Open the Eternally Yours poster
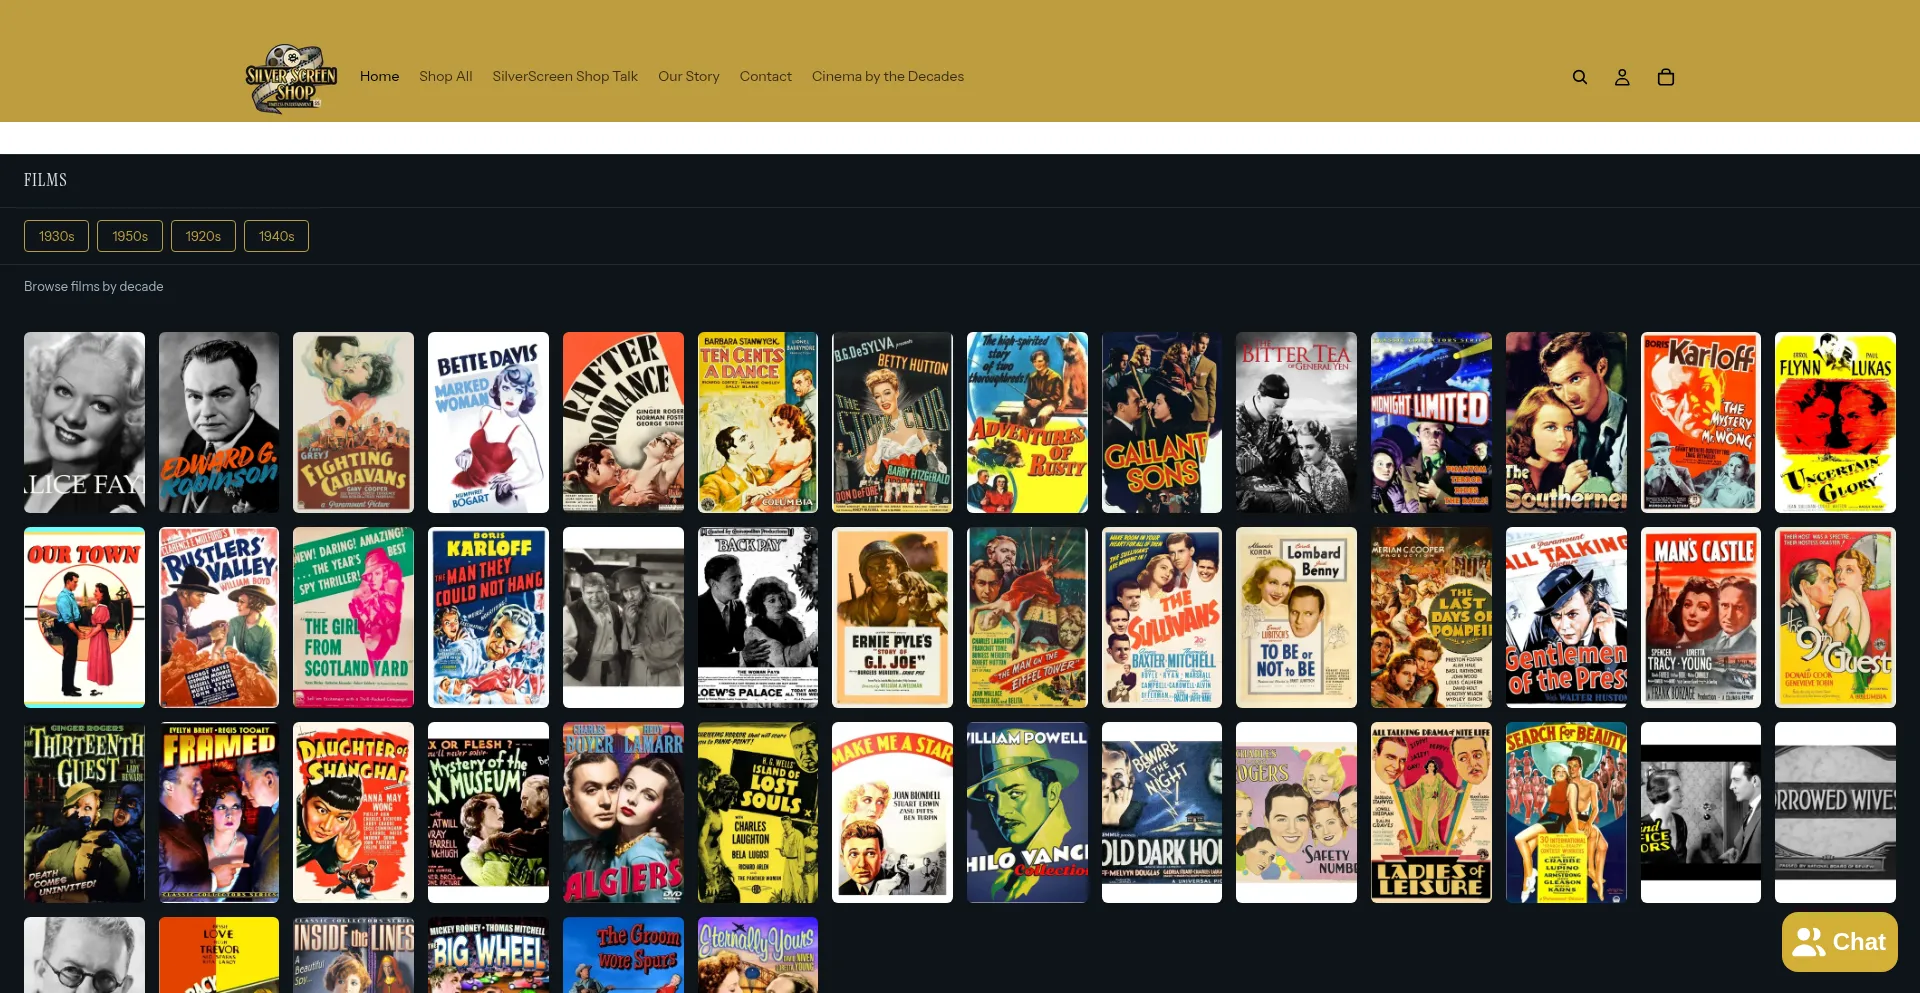Image resolution: width=1920 pixels, height=993 pixels. [x=758, y=955]
